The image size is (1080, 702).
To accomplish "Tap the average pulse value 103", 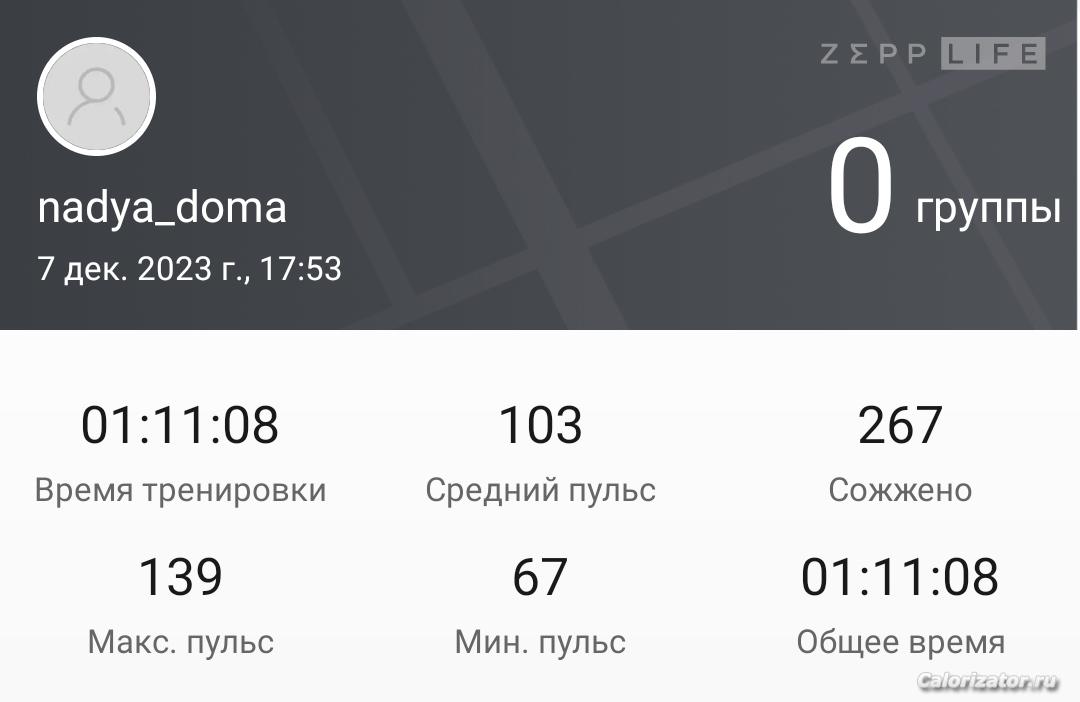I will tap(540, 424).
